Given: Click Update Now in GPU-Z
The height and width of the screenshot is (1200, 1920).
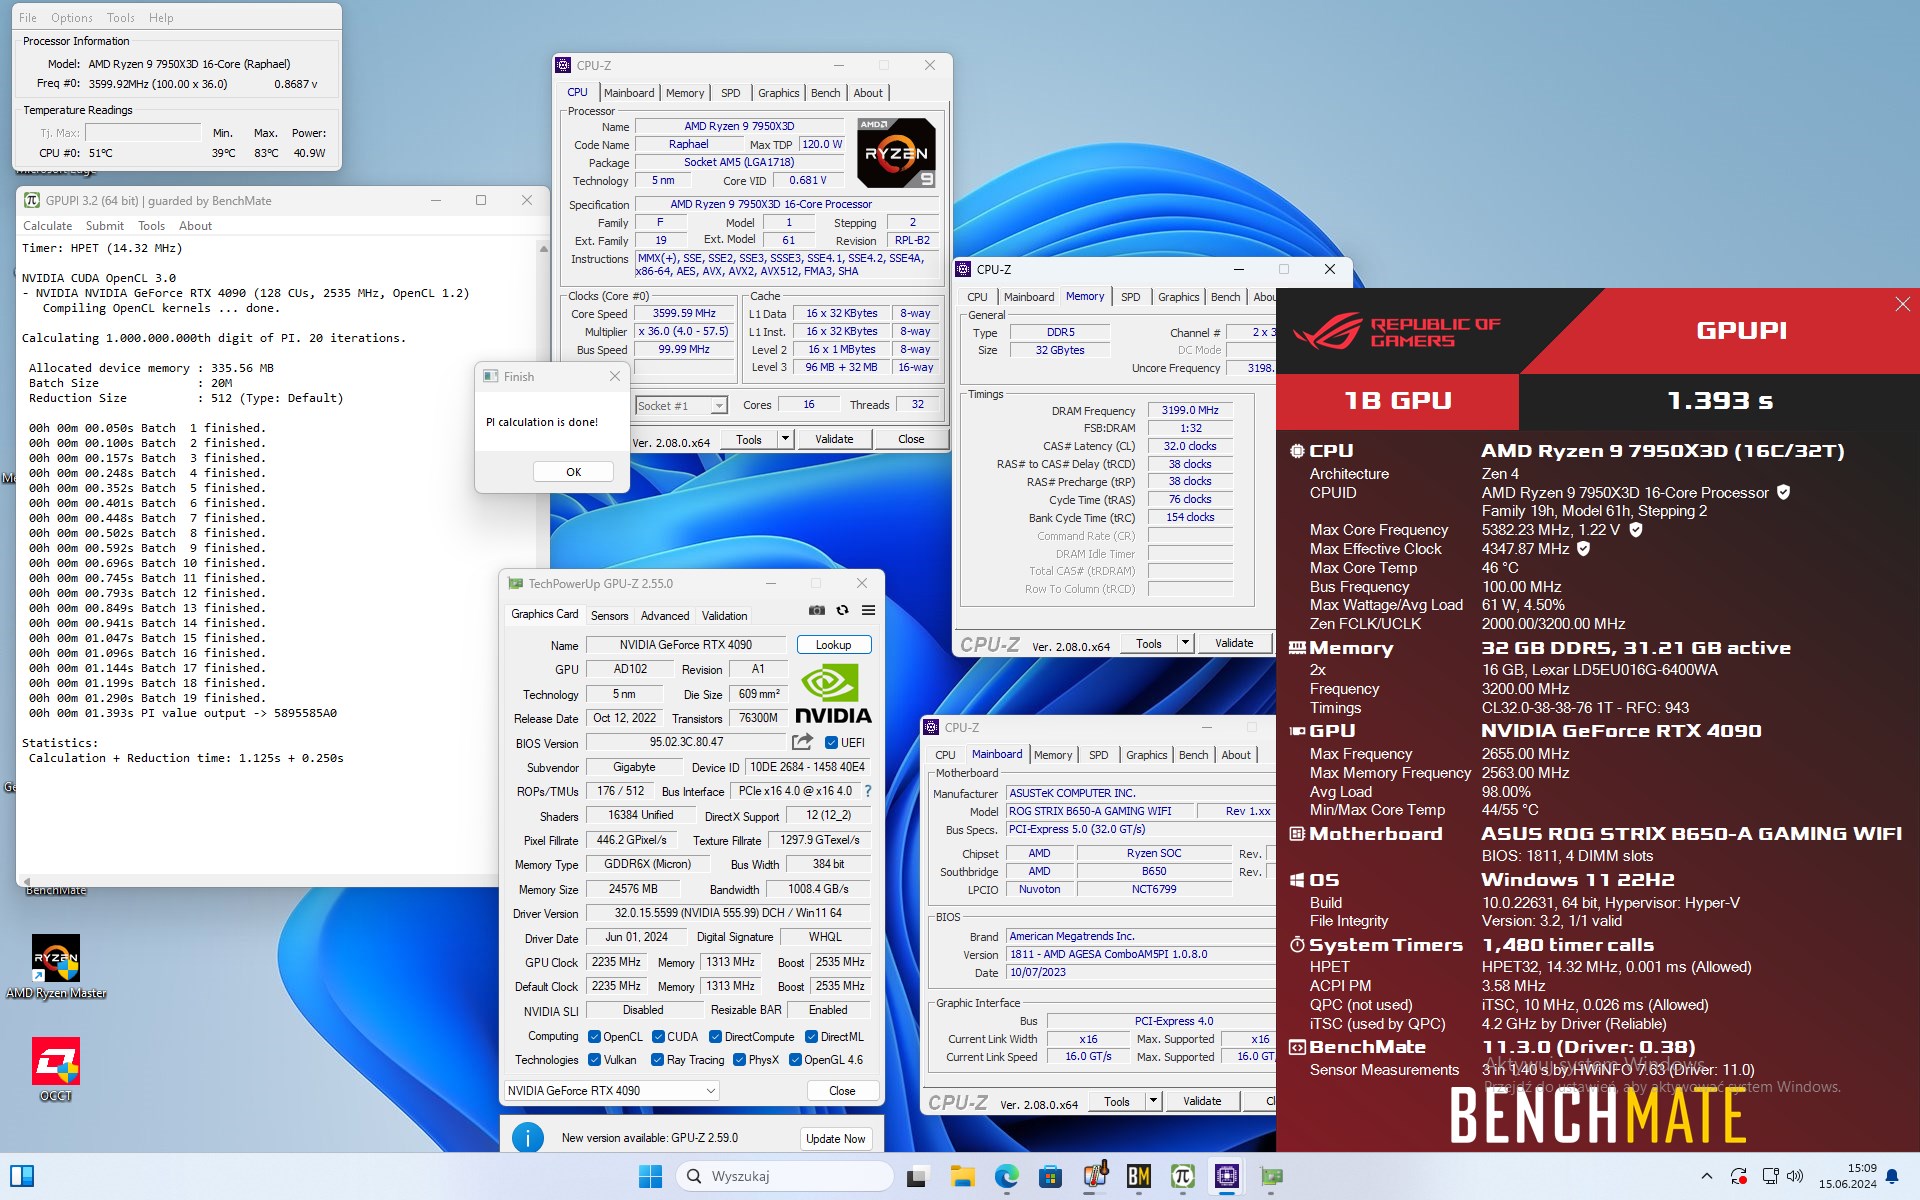Looking at the screenshot, I should click(x=836, y=1139).
